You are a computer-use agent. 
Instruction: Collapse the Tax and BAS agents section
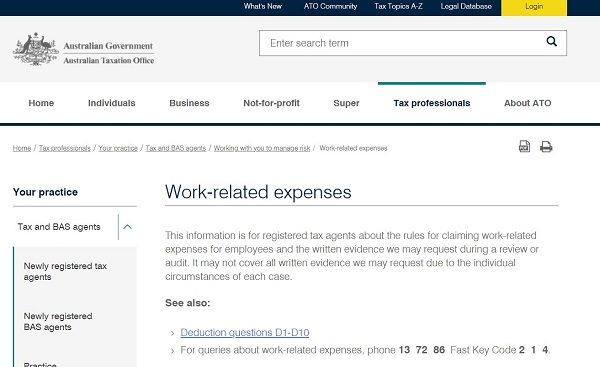point(127,227)
